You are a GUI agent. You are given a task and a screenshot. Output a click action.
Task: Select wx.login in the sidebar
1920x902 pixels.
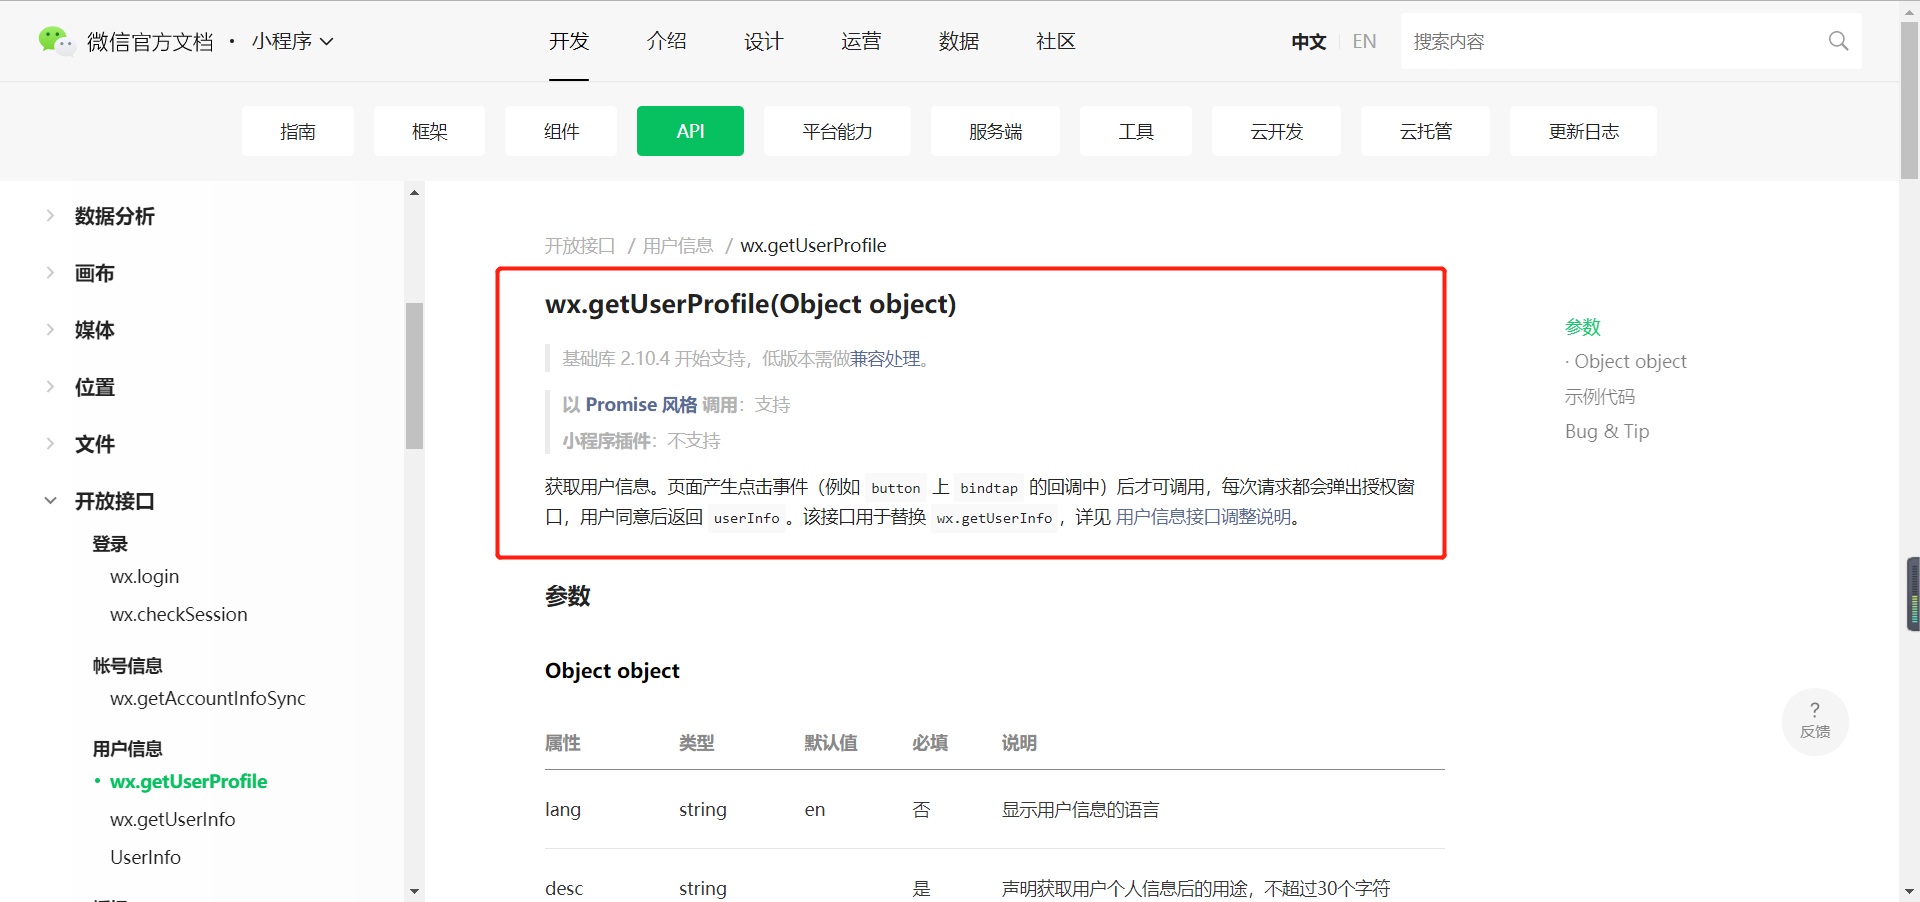tap(144, 576)
